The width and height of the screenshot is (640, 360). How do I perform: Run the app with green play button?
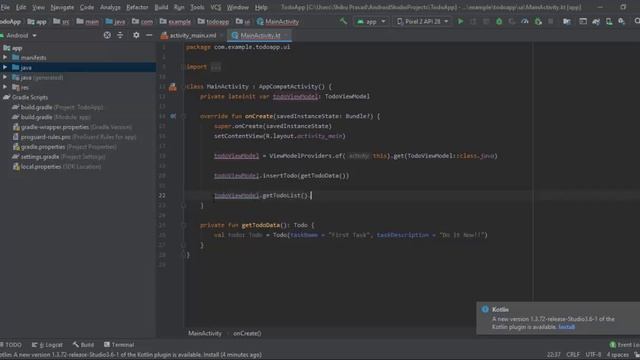(x=460, y=21)
